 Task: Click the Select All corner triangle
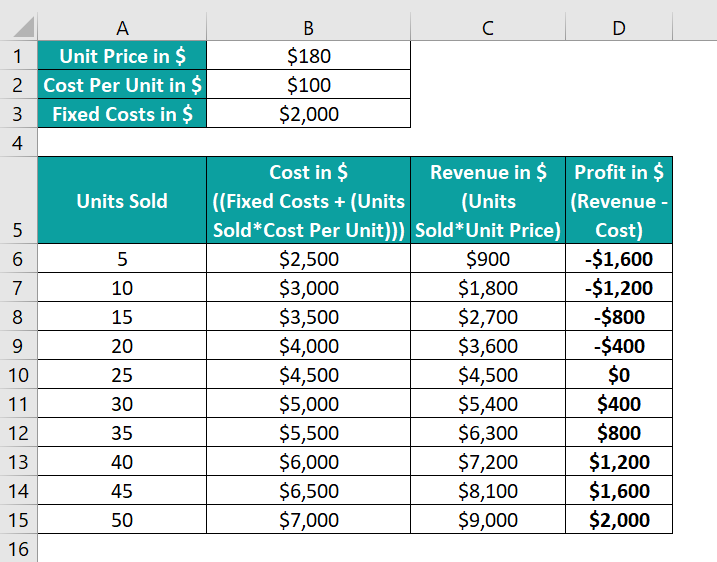pos(24,27)
